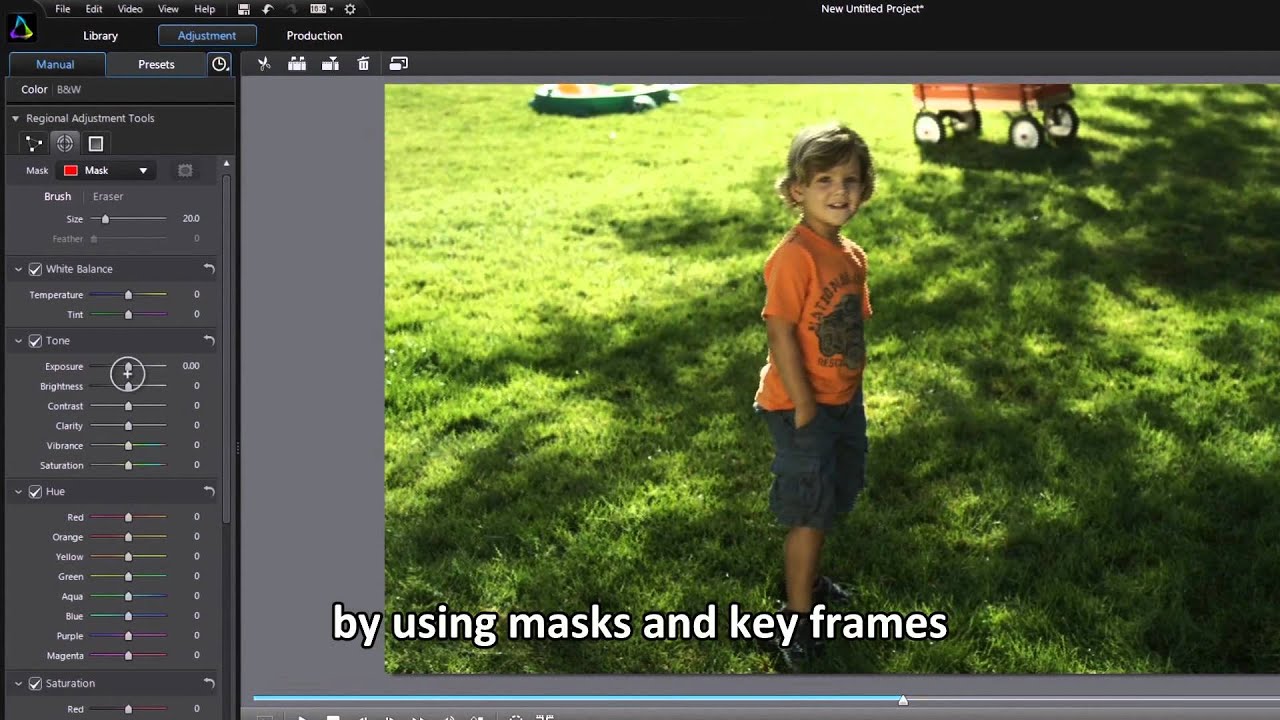Viewport: 1280px width, 720px height.
Task: Open preferences via gear icon
Action: (350, 9)
